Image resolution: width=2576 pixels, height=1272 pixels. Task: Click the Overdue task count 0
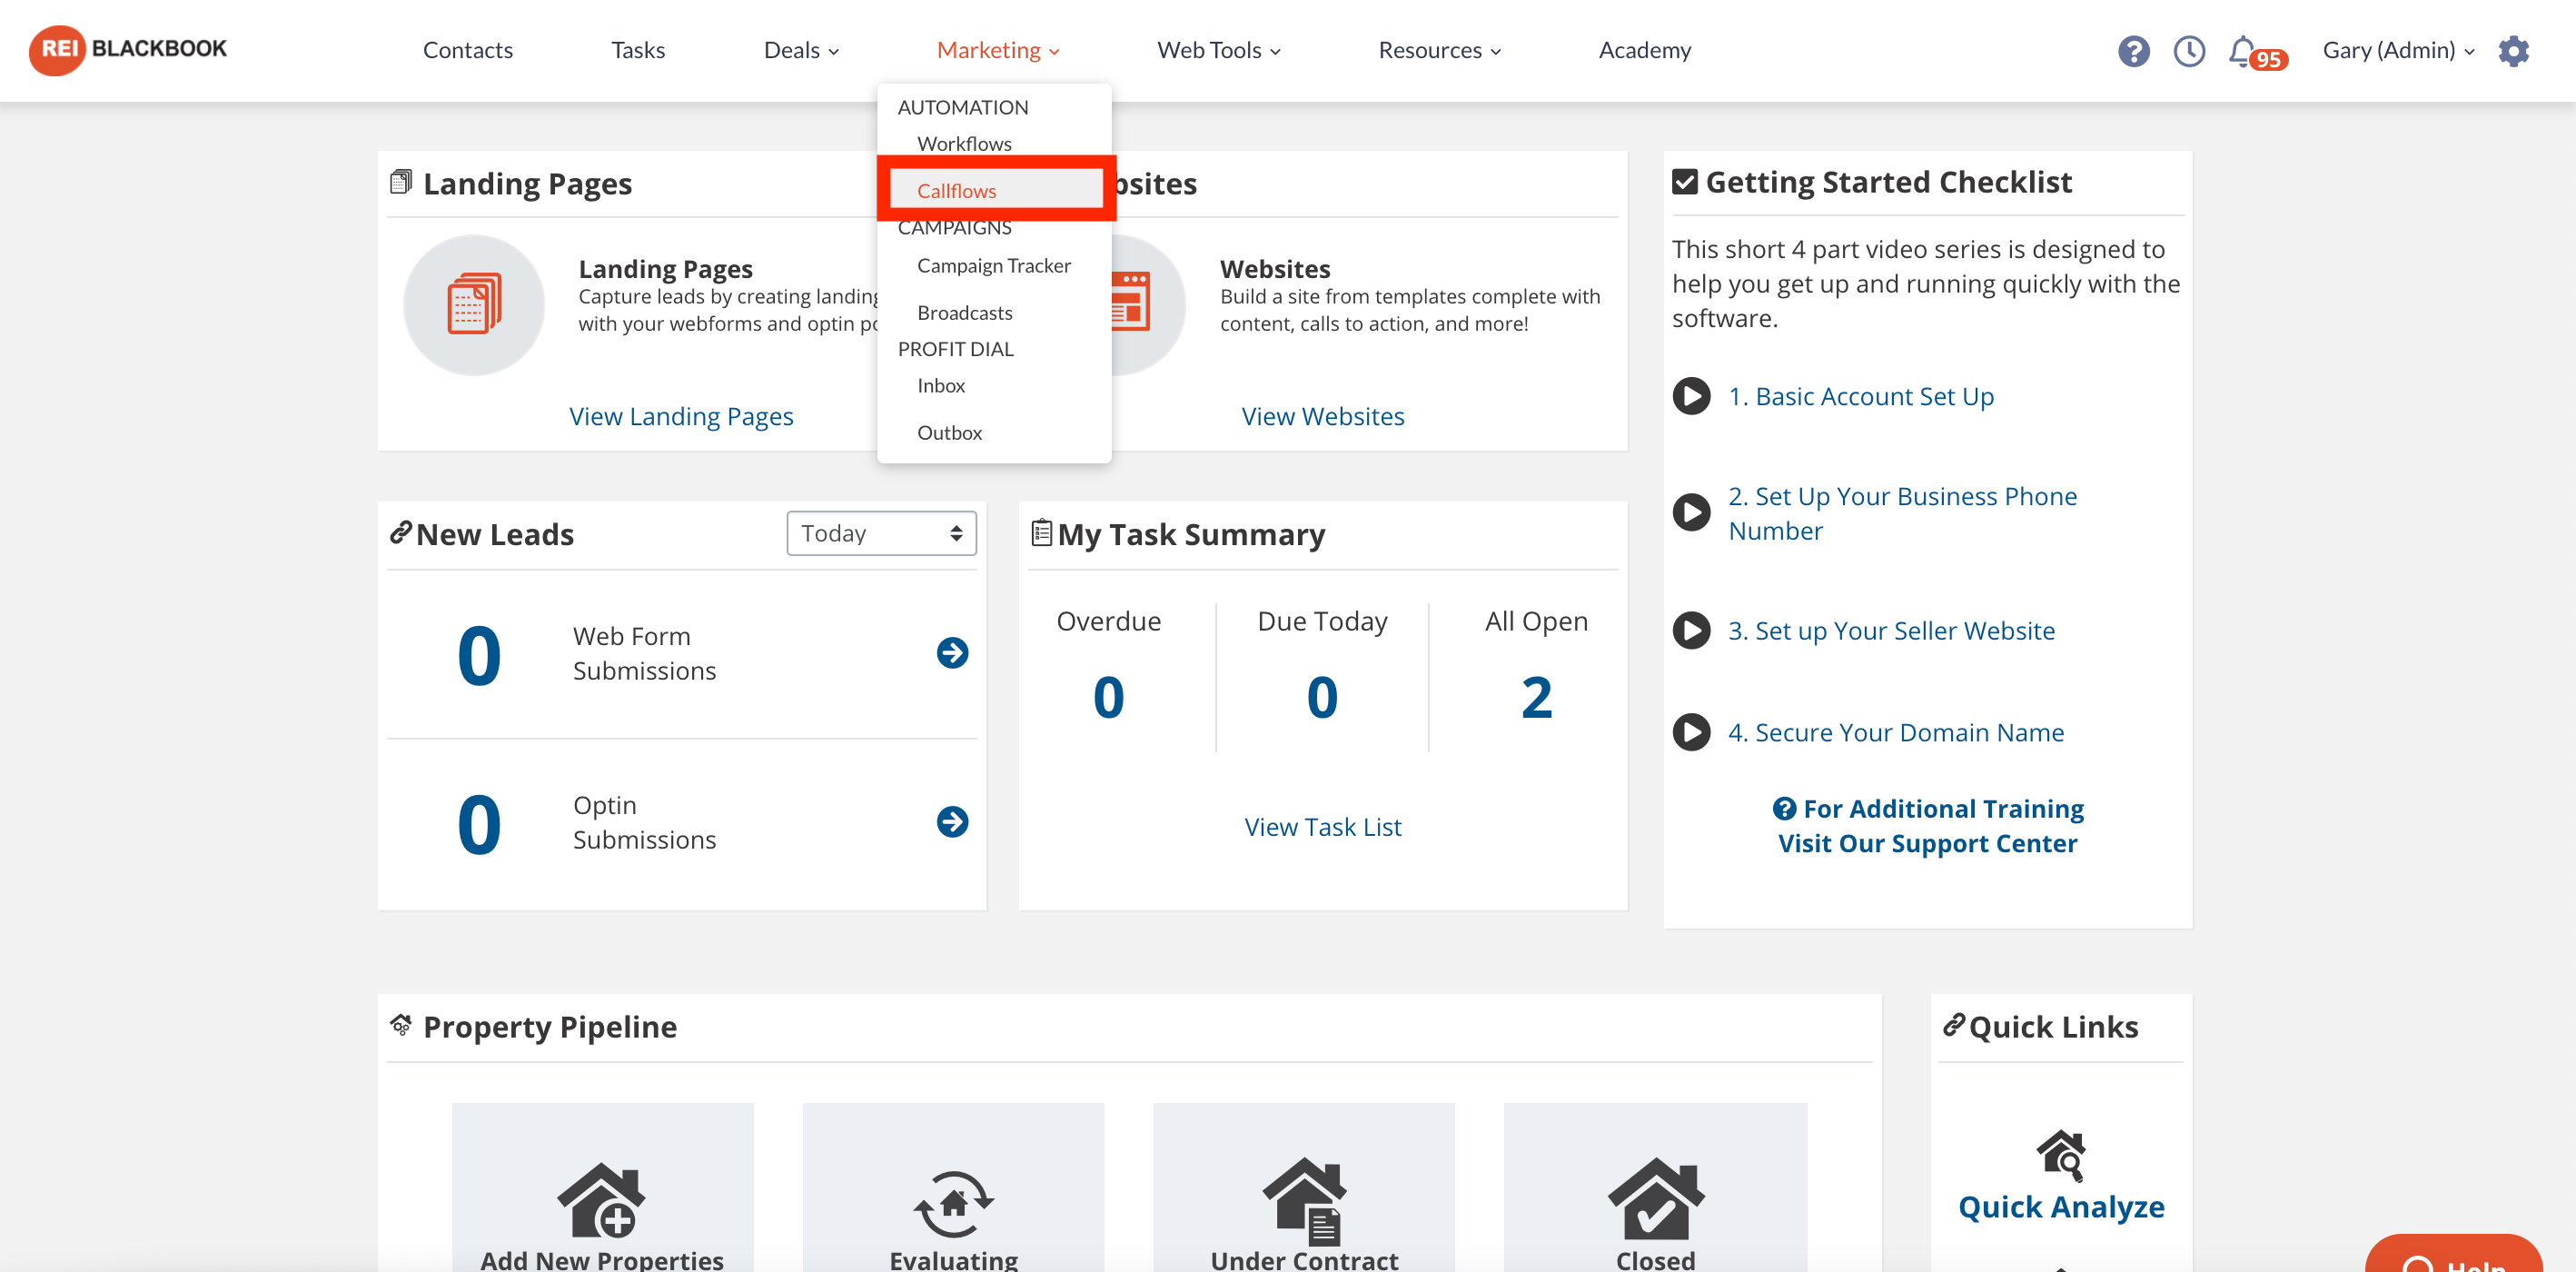tap(1108, 697)
